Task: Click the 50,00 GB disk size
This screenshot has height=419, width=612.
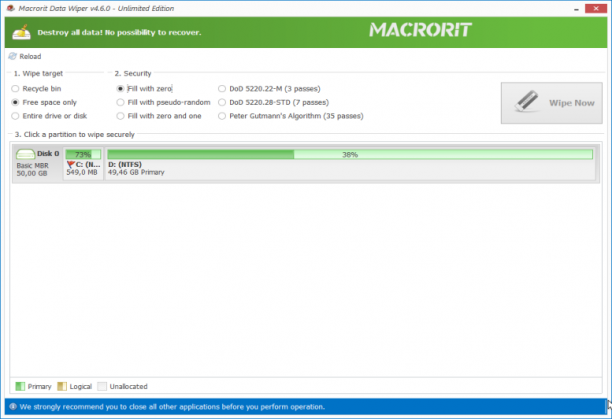Action: coord(32,173)
